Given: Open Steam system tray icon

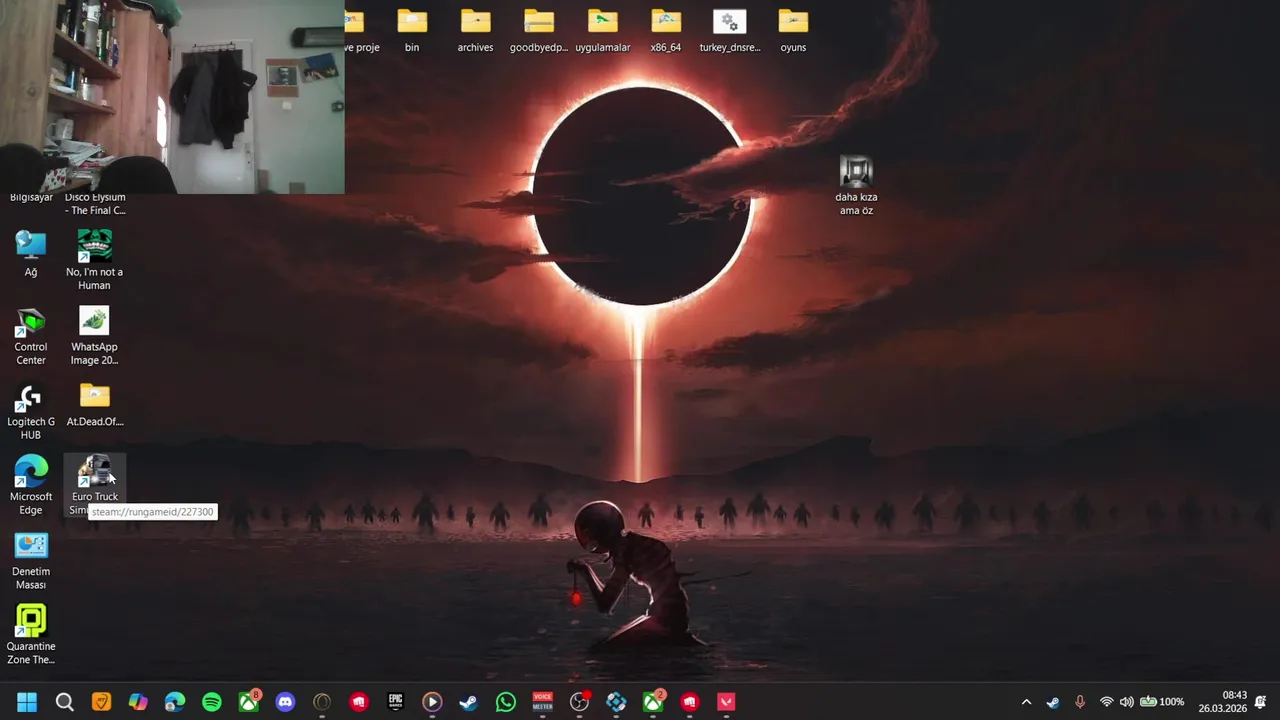Looking at the screenshot, I should click(x=1053, y=702).
